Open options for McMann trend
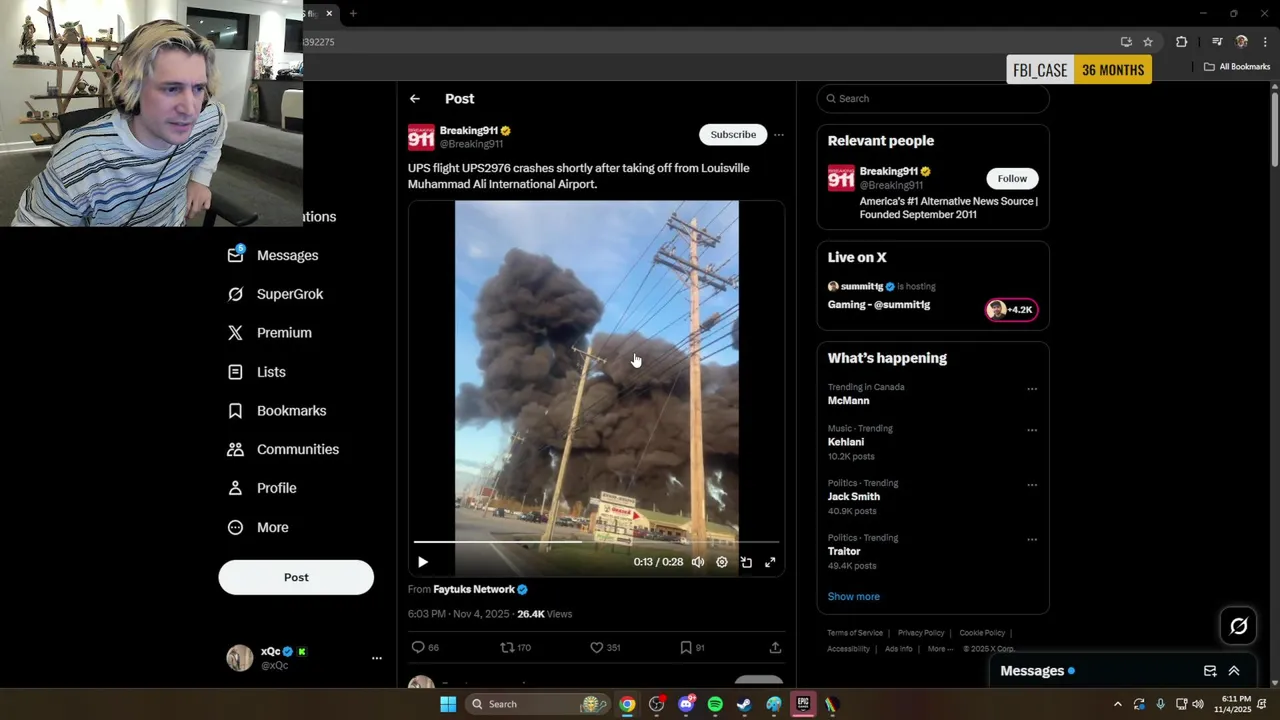Viewport: 1280px width, 720px height. (x=1032, y=389)
